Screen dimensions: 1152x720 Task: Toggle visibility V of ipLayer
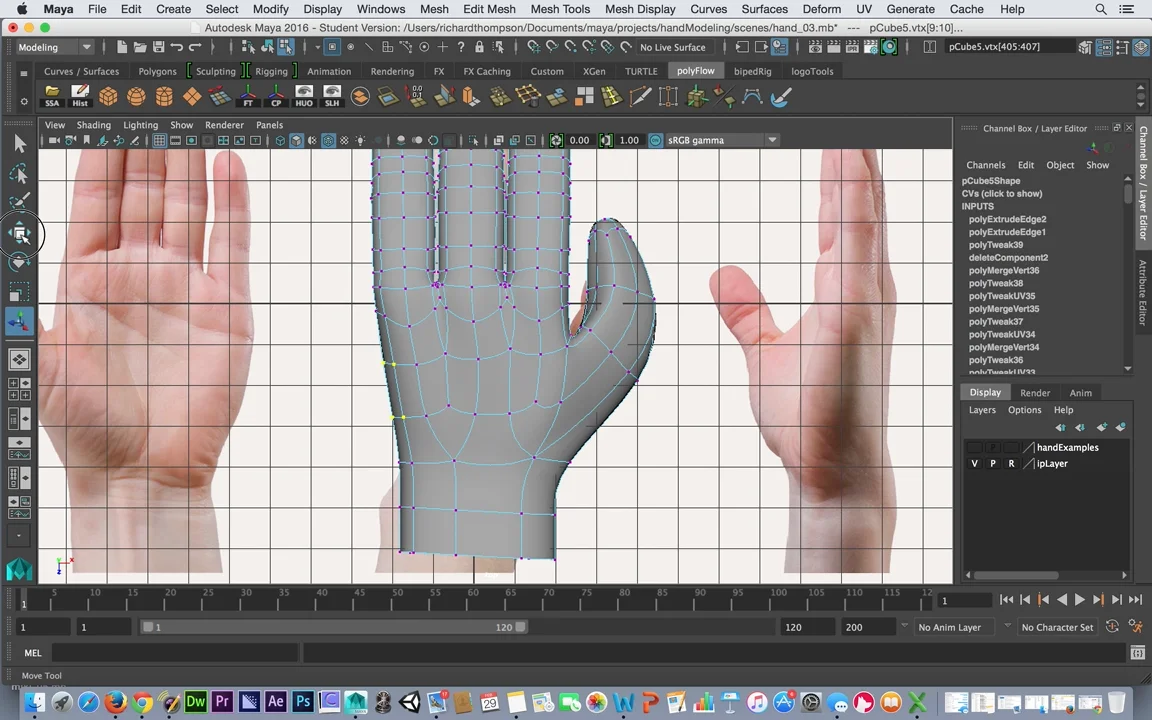tap(974, 464)
